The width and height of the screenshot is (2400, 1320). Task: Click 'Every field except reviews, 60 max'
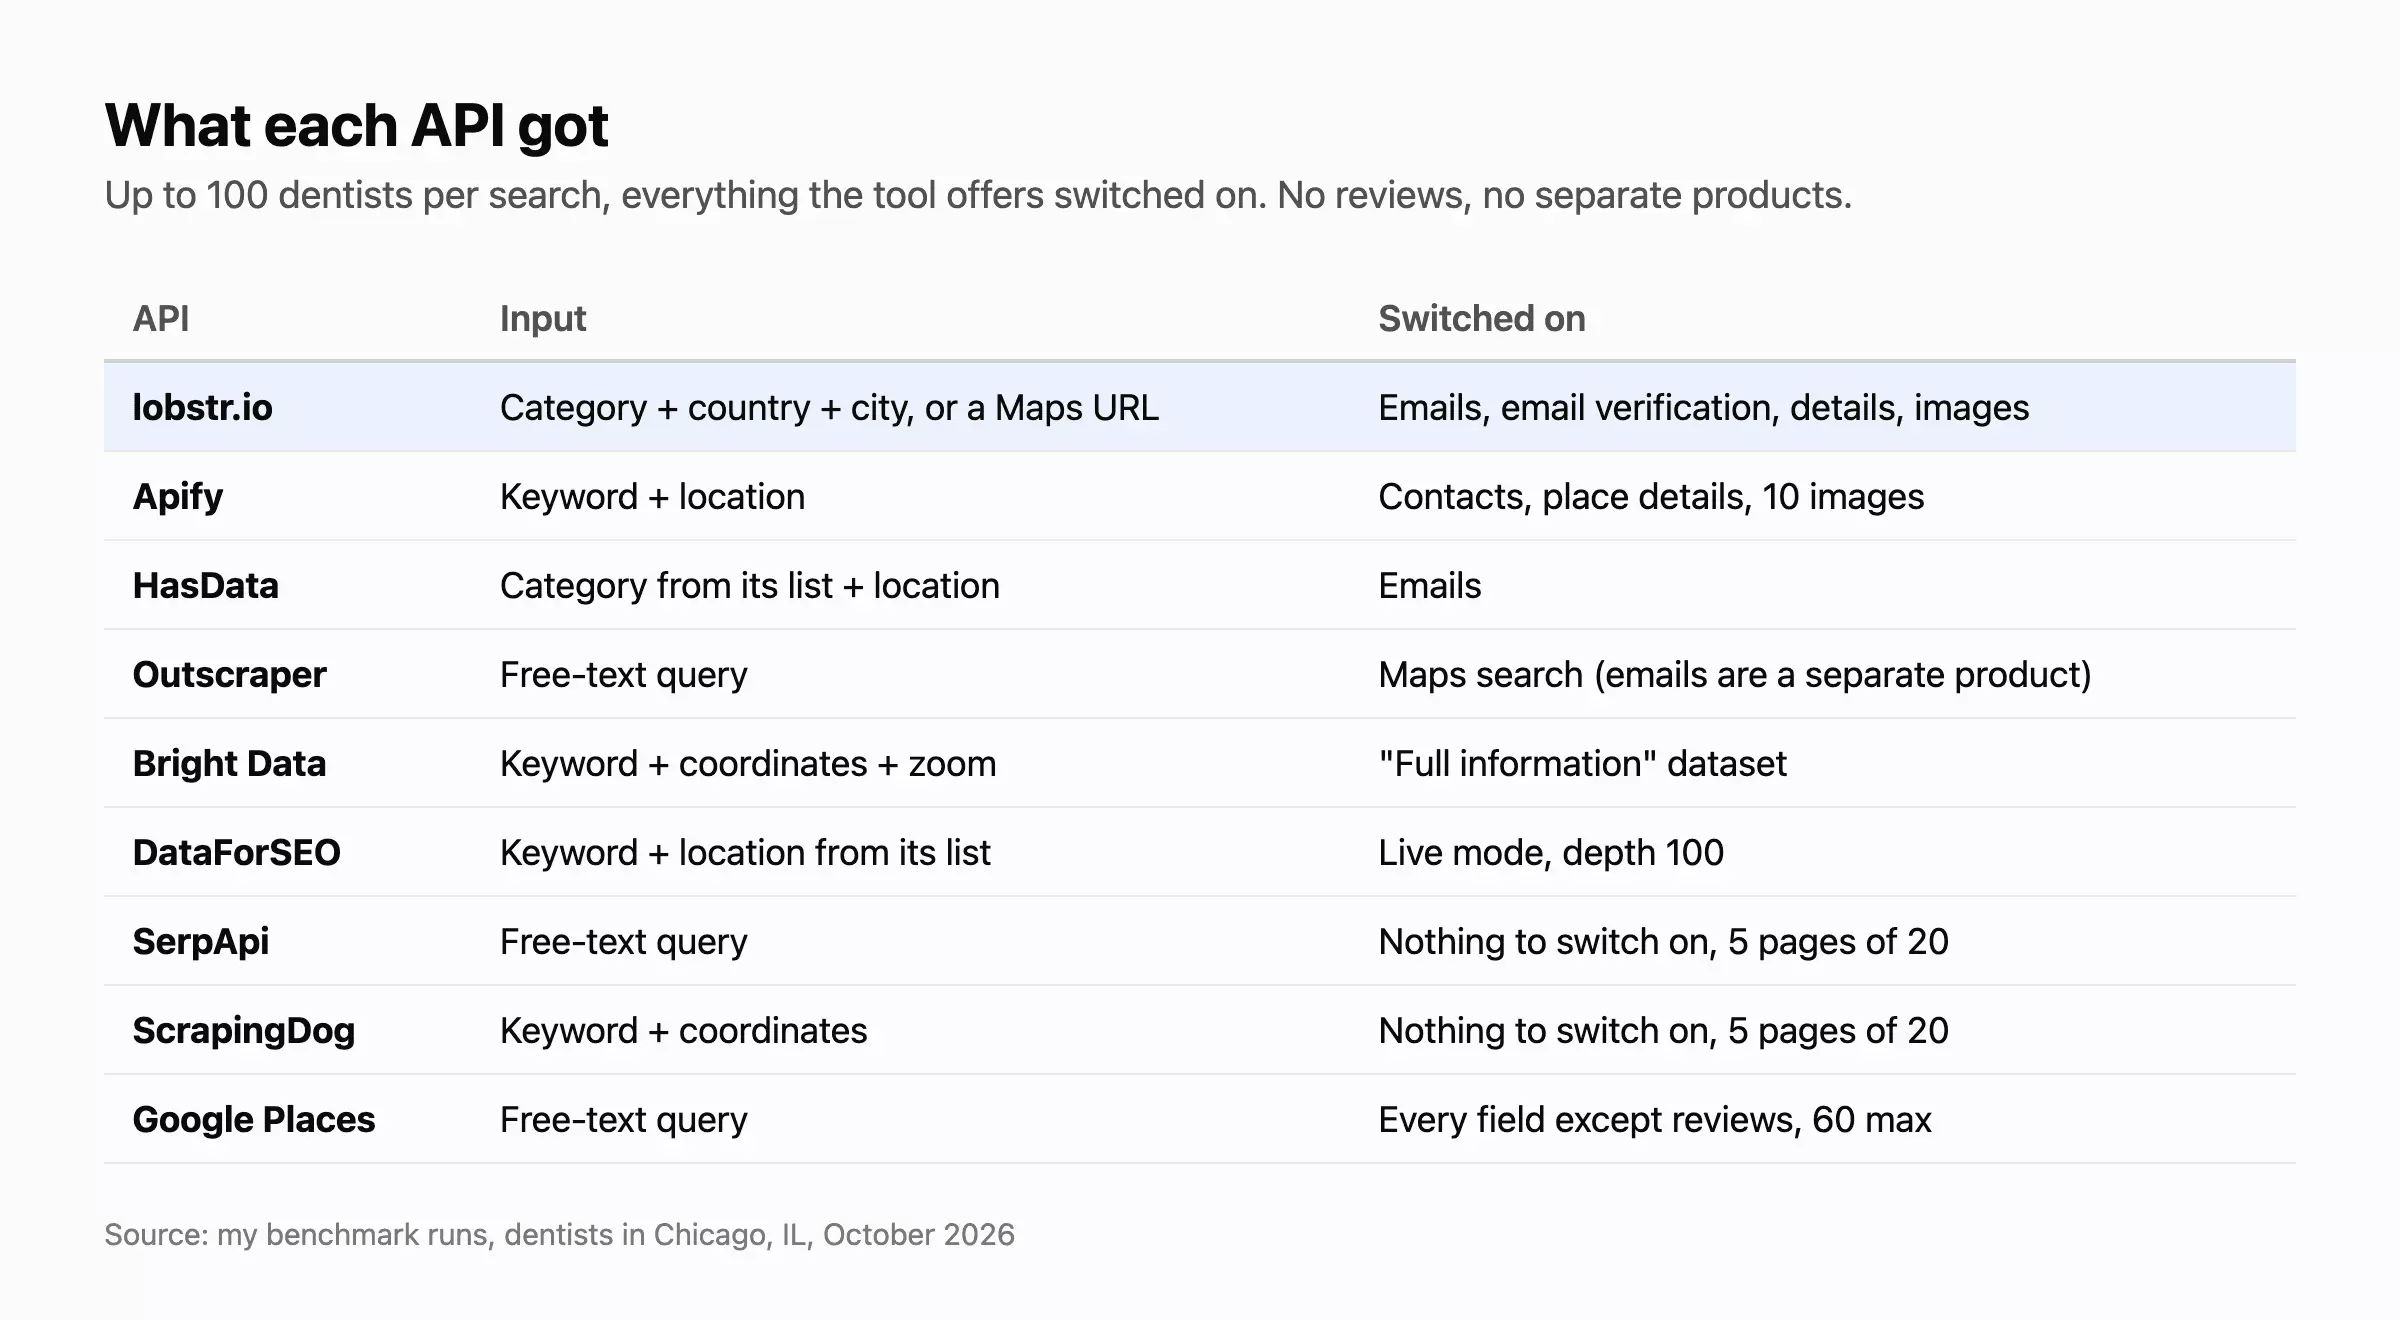pos(1655,1120)
